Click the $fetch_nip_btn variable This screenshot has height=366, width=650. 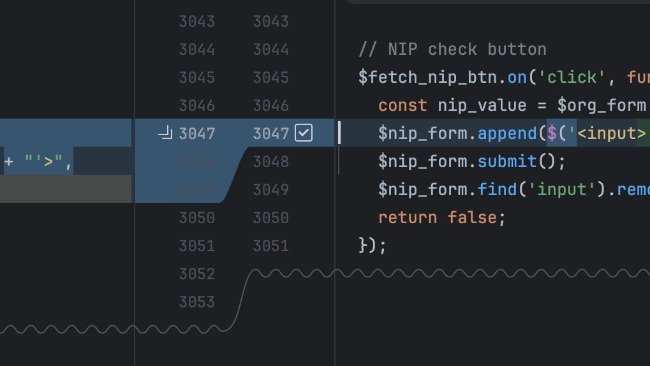coord(427,77)
